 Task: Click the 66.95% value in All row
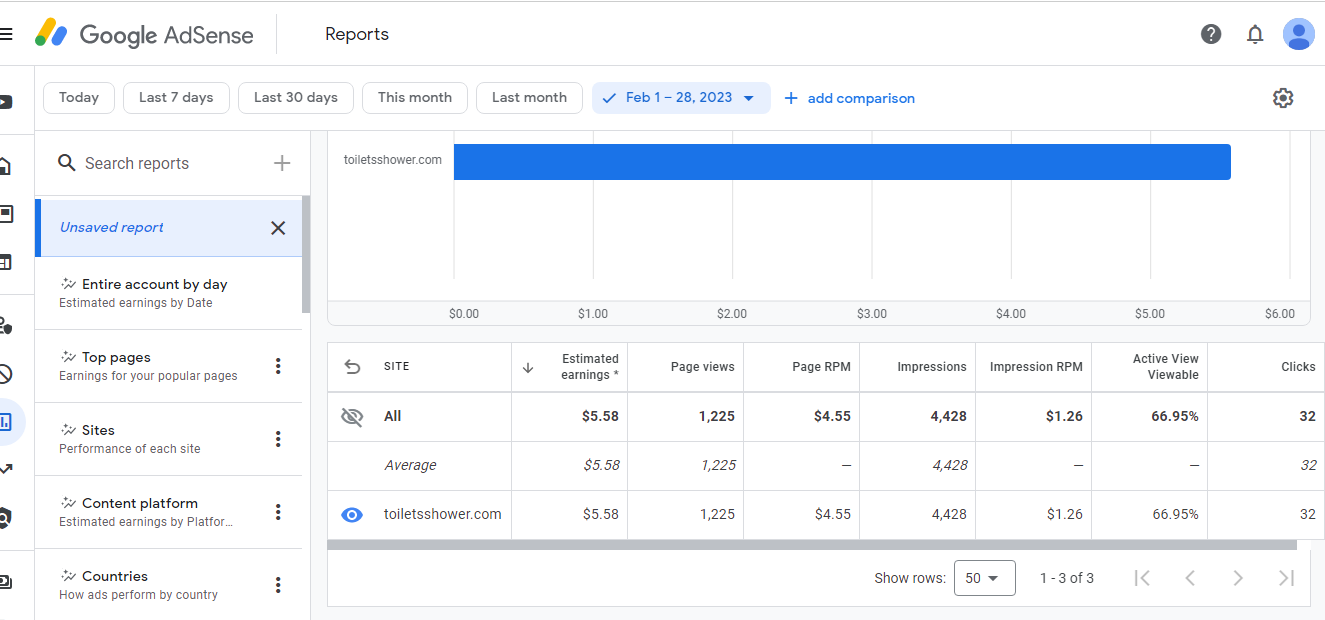click(1175, 417)
